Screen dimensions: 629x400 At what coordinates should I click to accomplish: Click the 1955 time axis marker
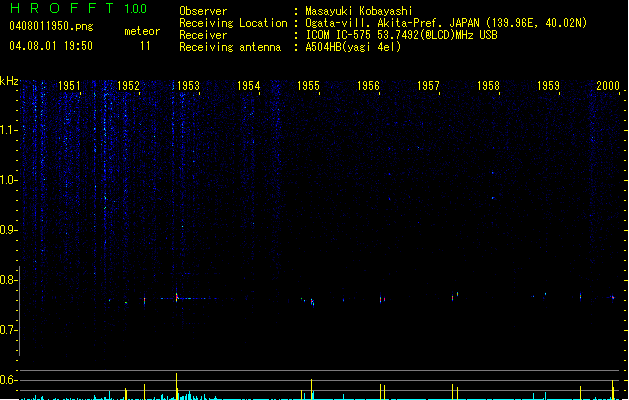pos(308,85)
